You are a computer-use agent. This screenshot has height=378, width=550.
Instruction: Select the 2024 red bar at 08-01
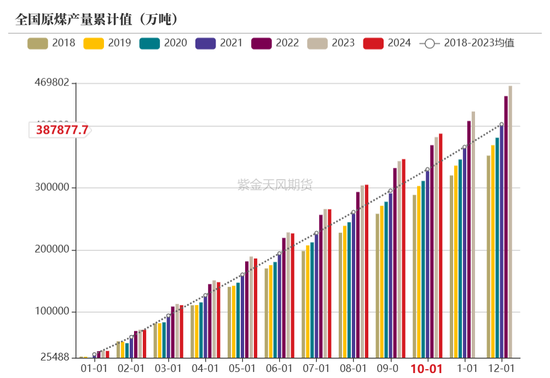(x=367, y=271)
